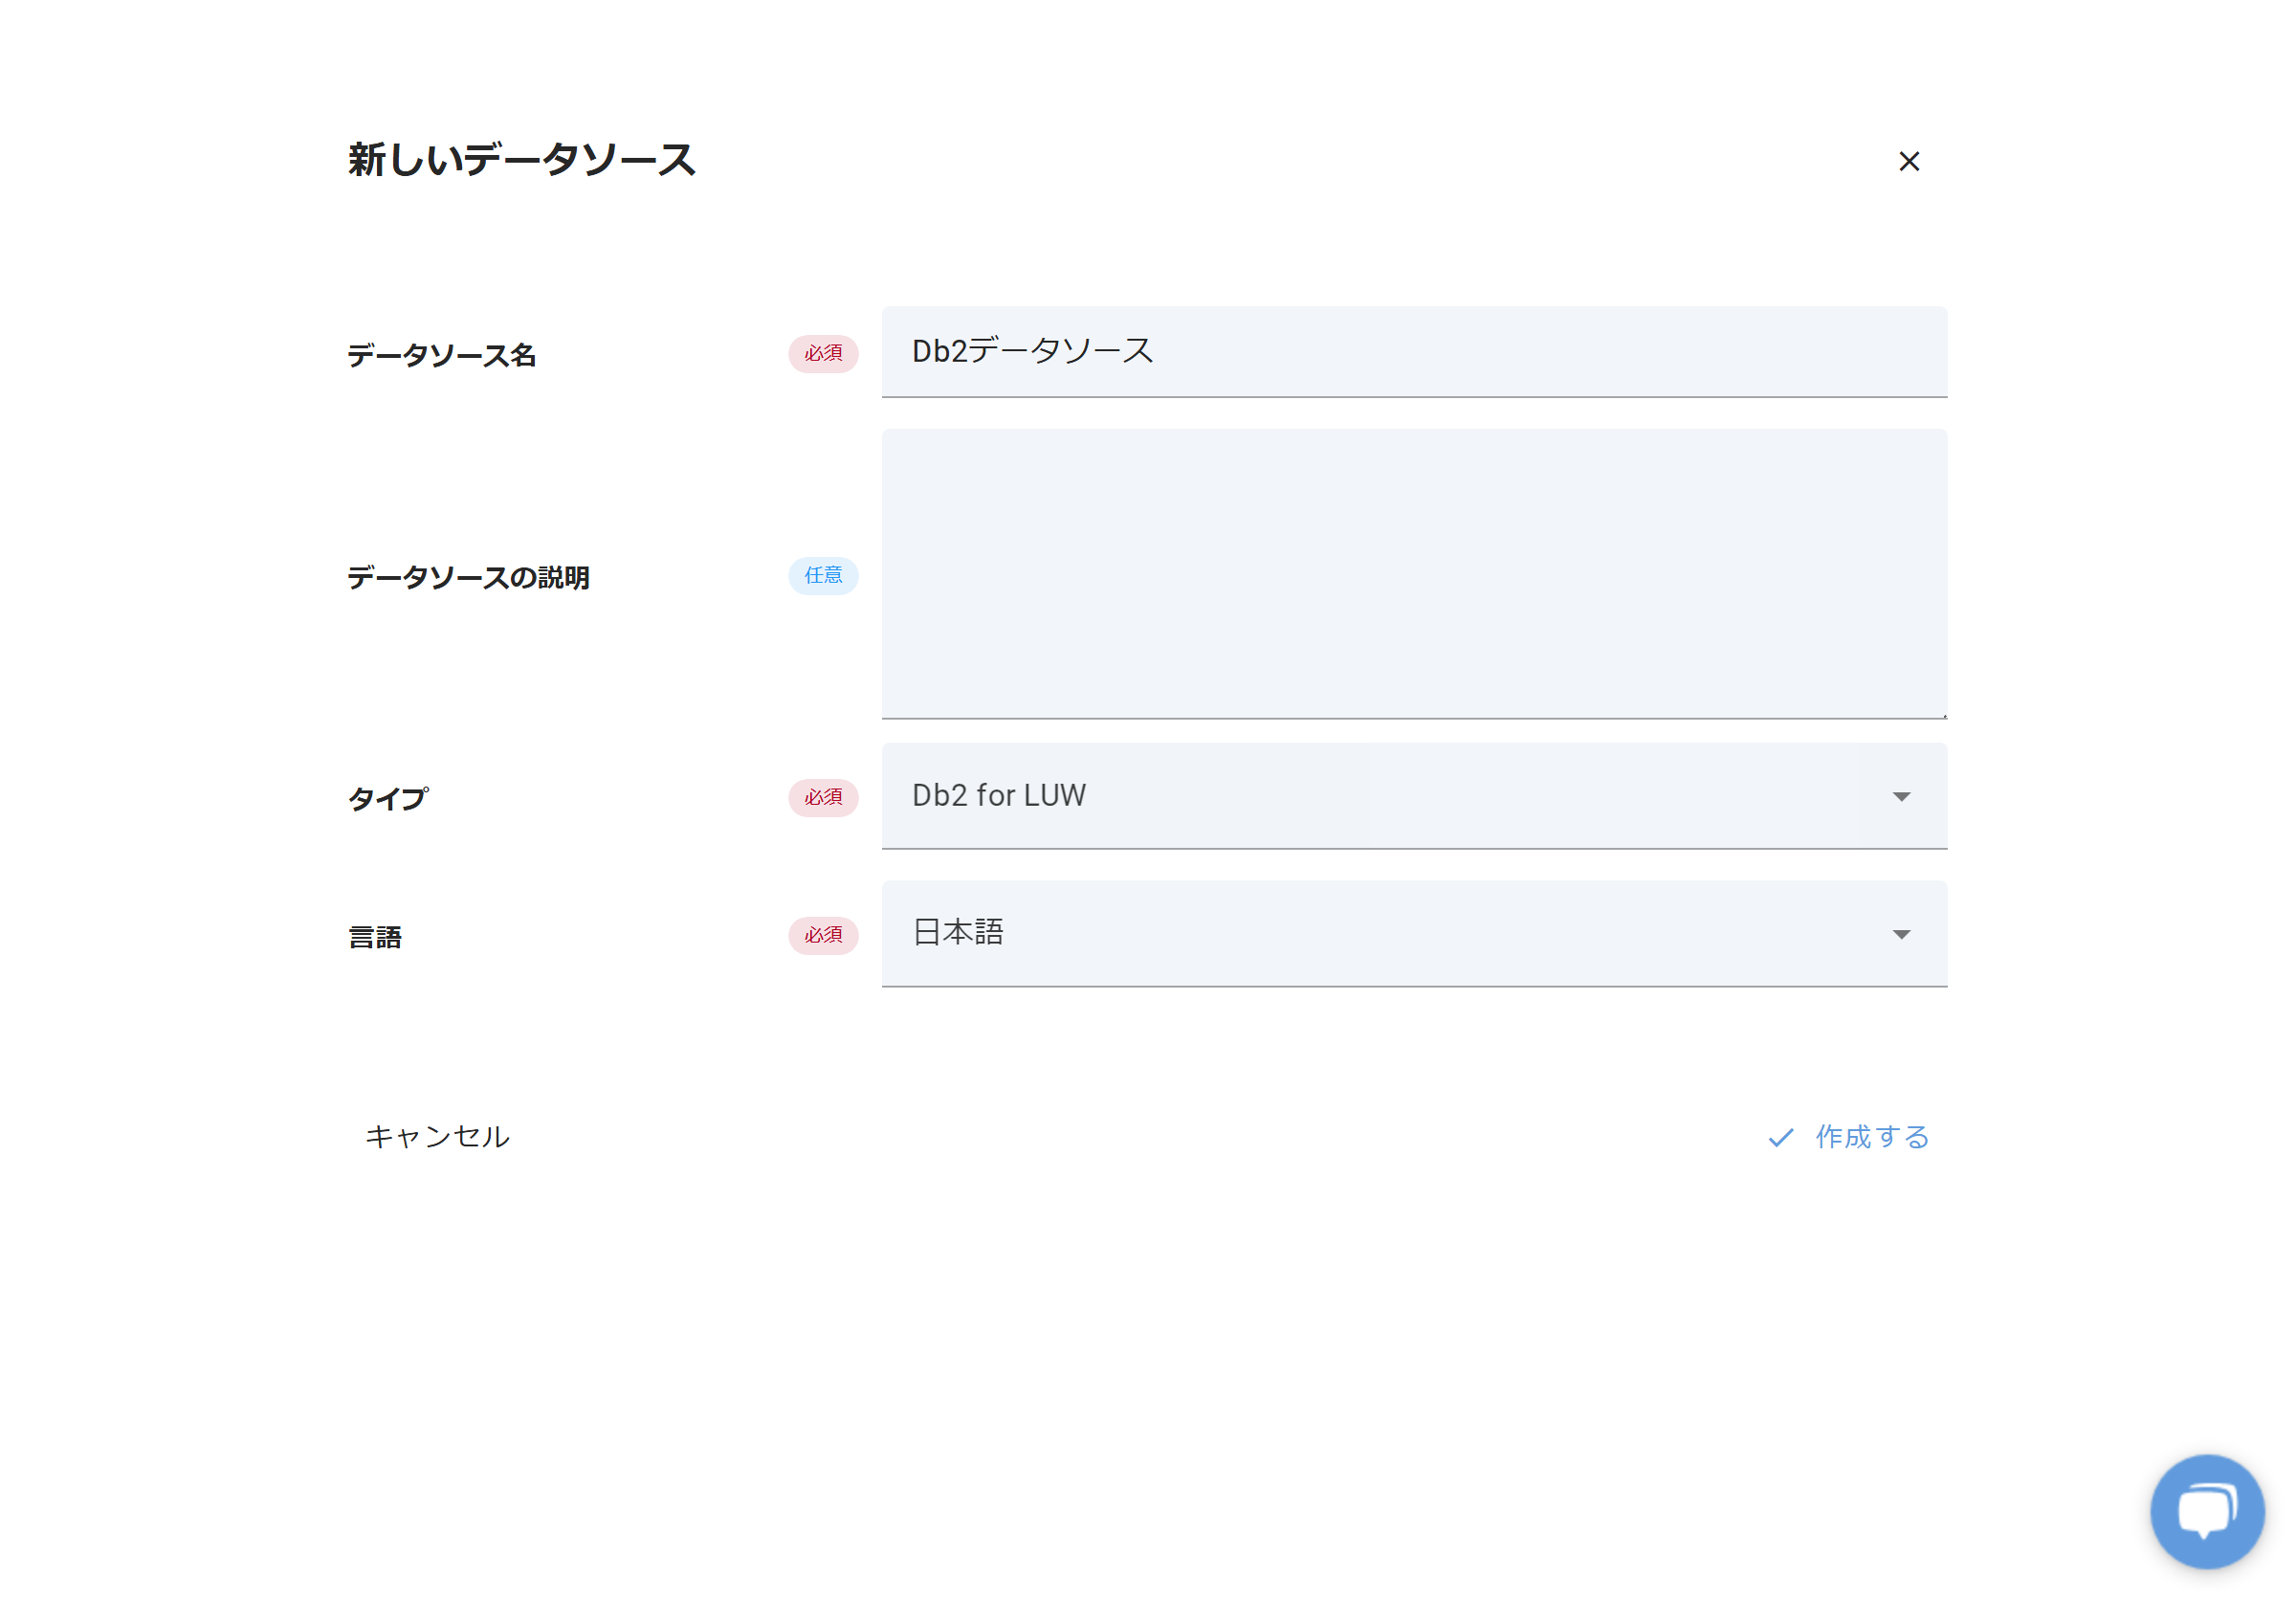
Task: Click the textarea resize handle corner
Action: 1943,714
